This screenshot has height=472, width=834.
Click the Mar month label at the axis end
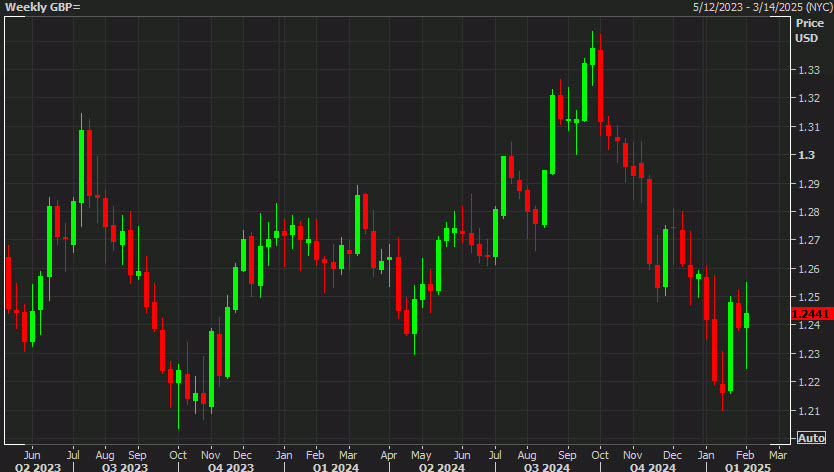[778, 455]
